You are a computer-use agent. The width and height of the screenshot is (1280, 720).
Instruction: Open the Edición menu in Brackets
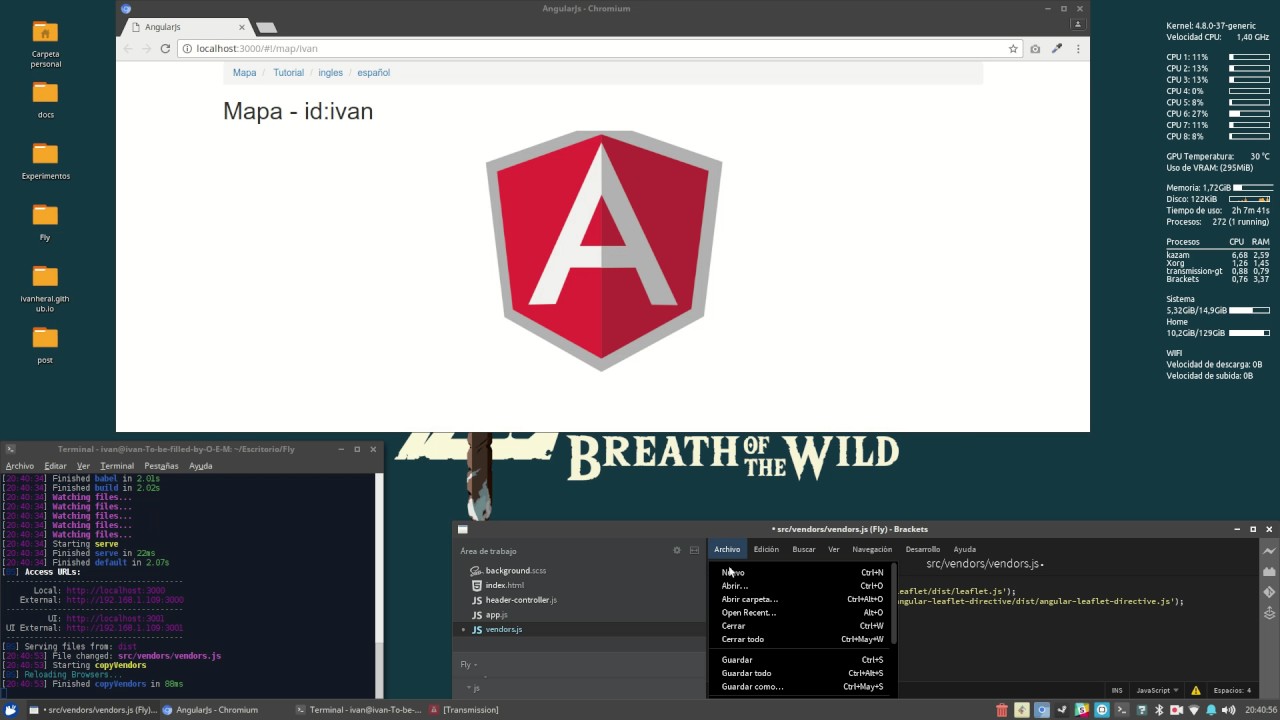[766, 549]
